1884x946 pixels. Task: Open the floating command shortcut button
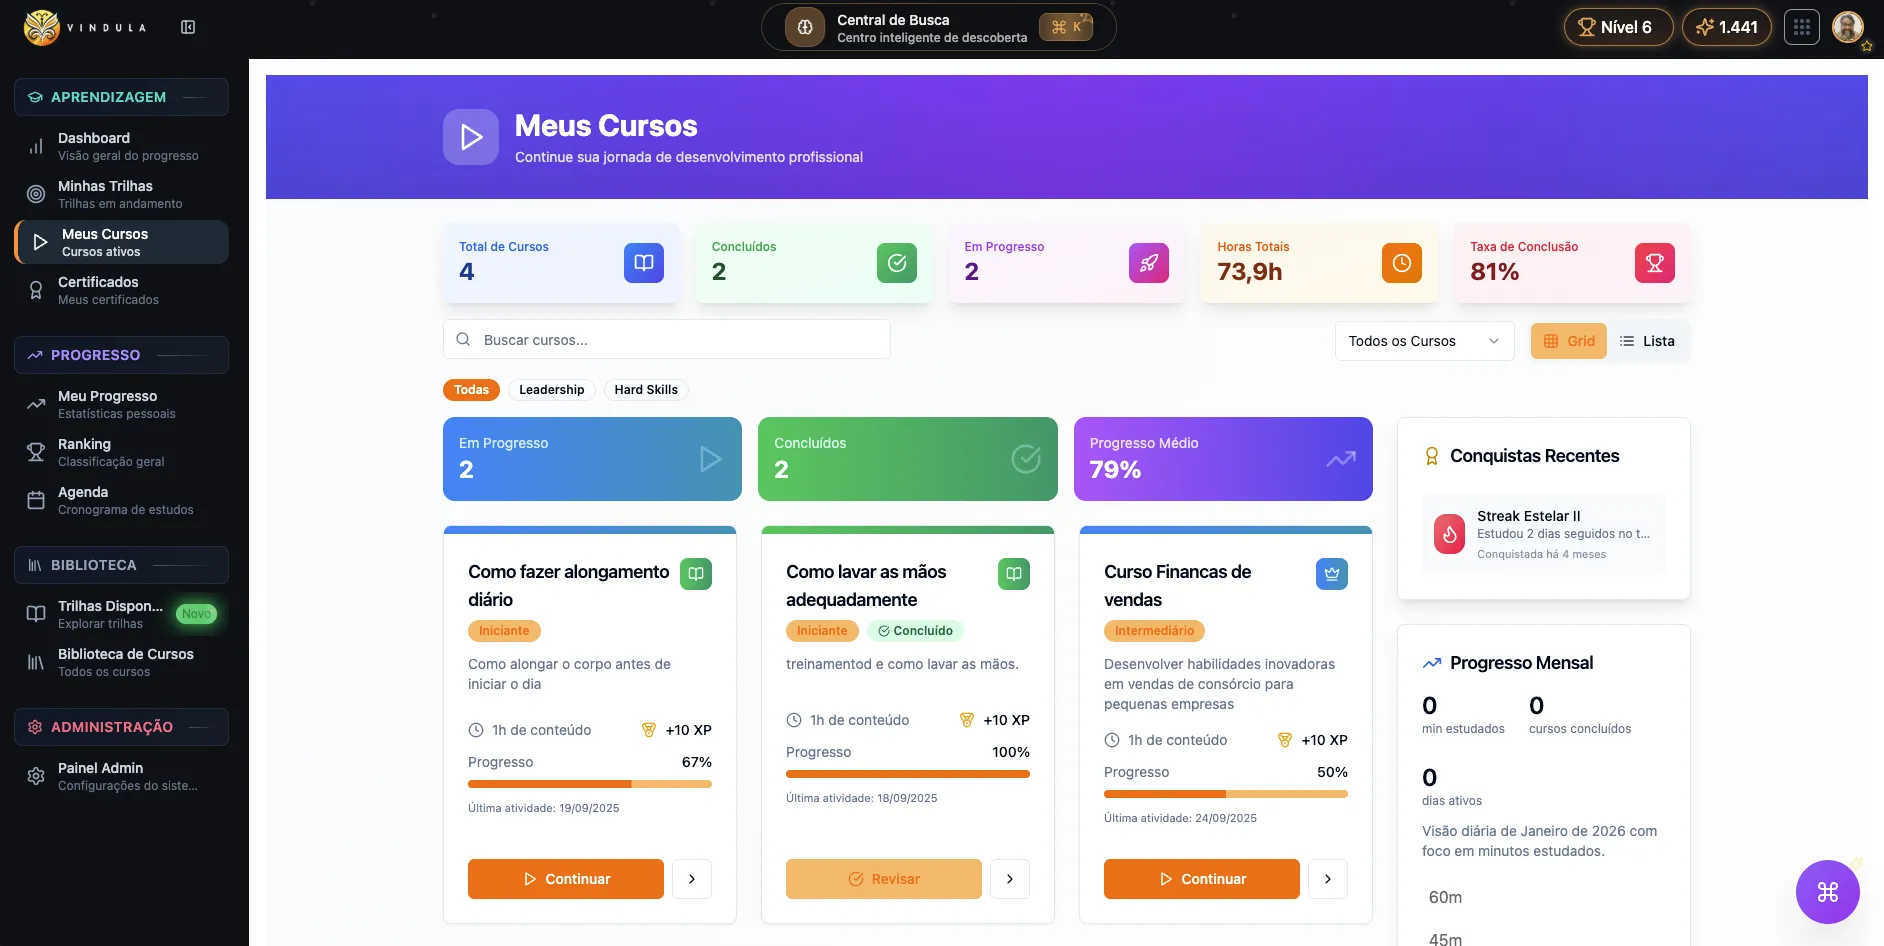pyautogui.click(x=1827, y=891)
